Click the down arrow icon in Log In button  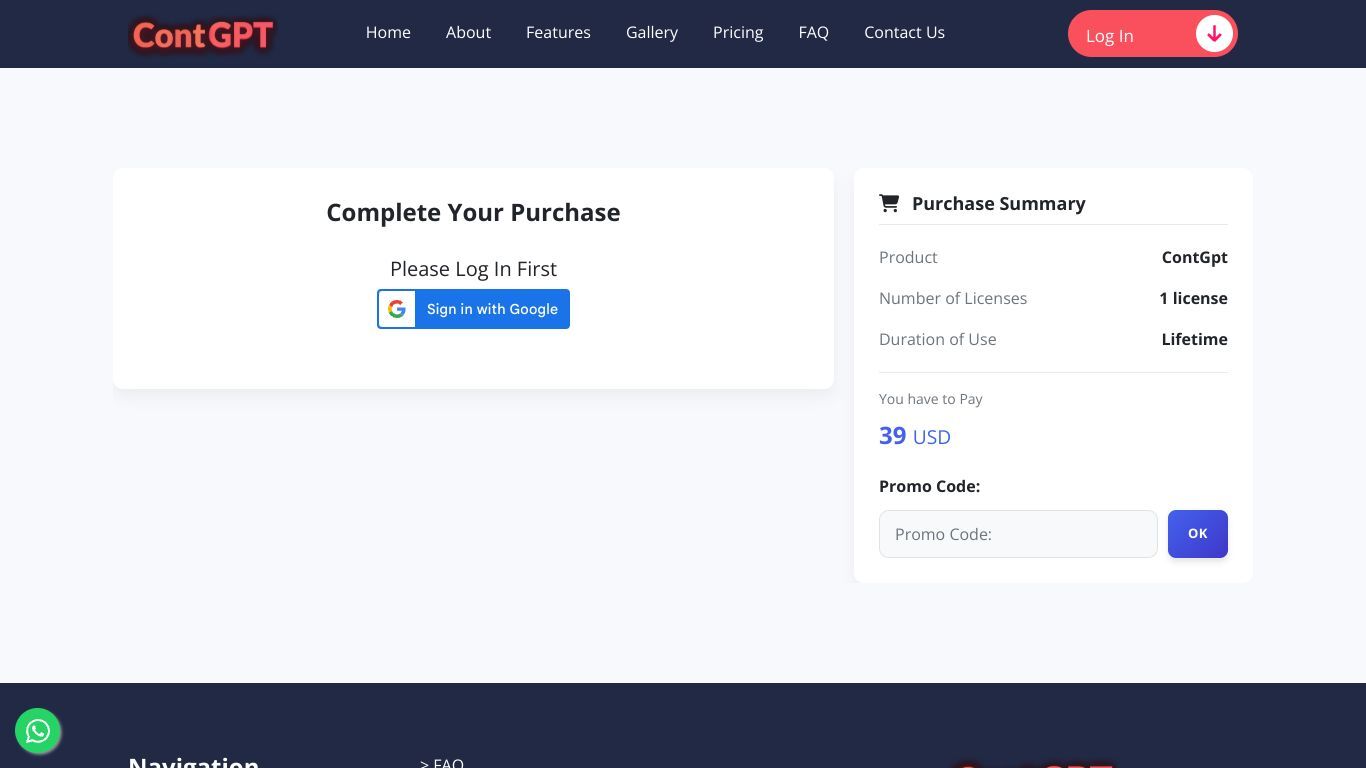point(1213,34)
